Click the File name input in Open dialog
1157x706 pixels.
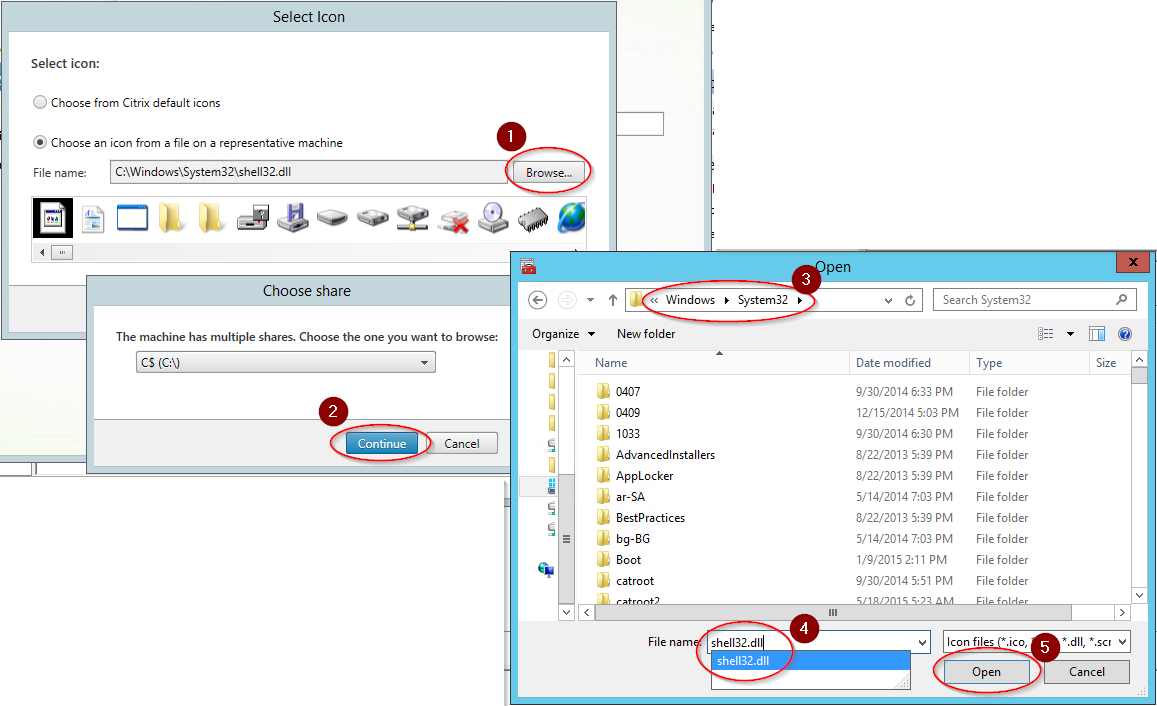tap(812, 643)
